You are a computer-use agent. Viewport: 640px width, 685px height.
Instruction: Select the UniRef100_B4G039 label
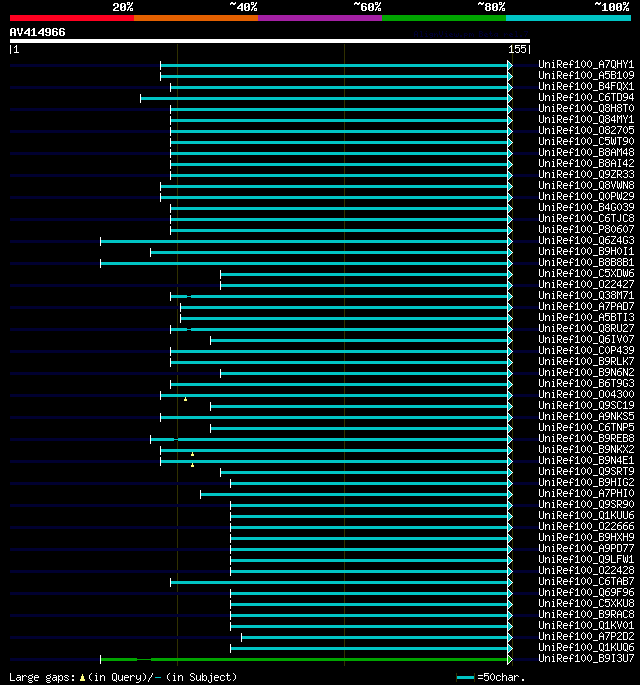(586, 207)
